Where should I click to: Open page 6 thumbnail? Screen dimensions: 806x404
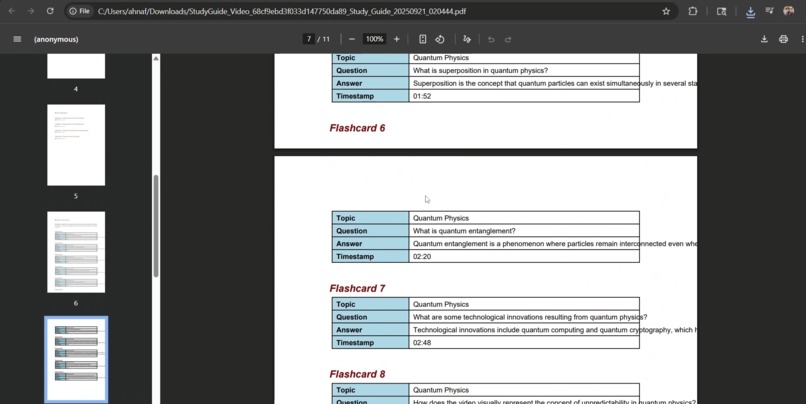76,252
